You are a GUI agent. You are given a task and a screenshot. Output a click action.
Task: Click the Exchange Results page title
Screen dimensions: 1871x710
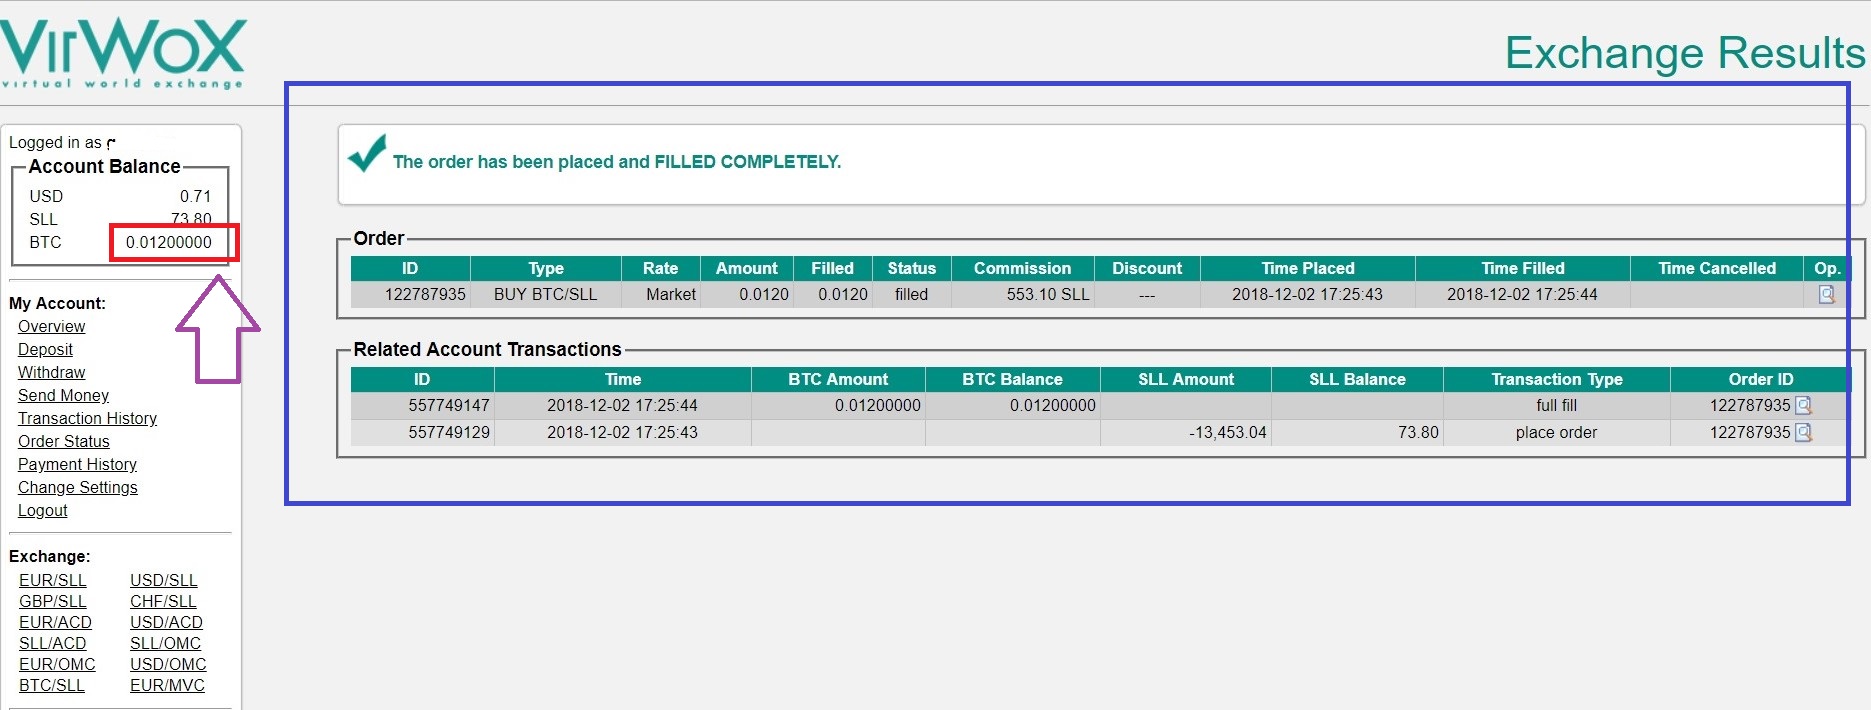[x=1685, y=53]
